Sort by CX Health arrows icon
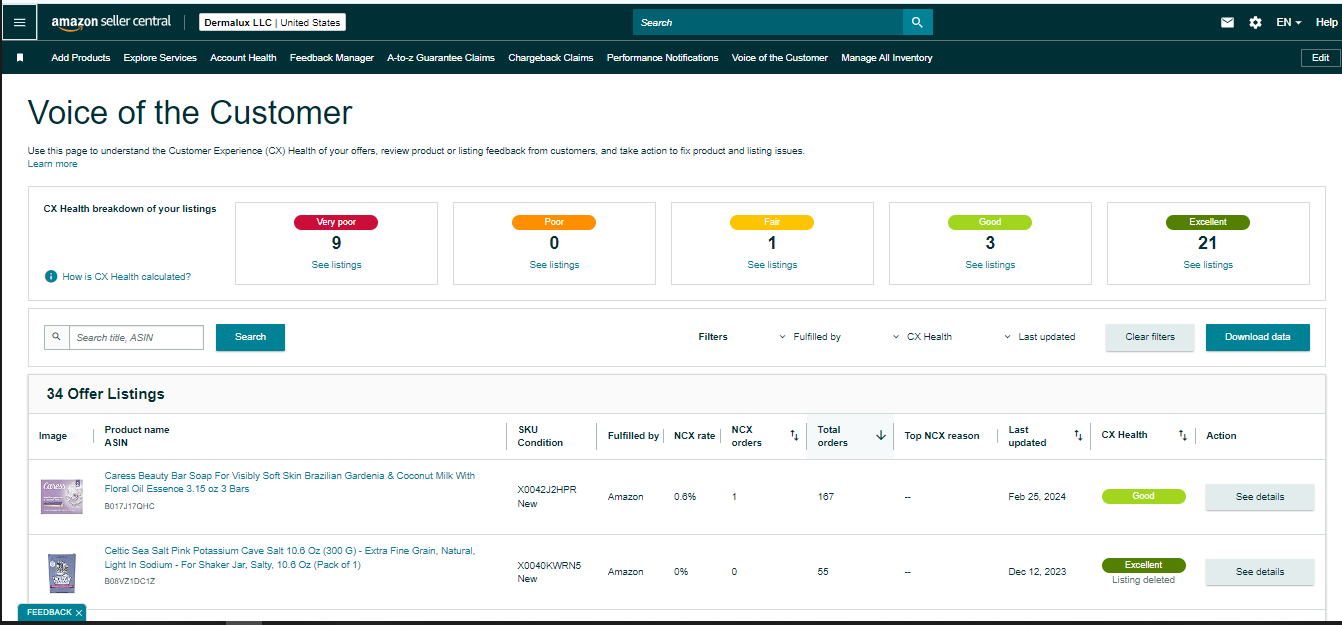The width and height of the screenshot is (1342, 625). tap(1182, 435)
